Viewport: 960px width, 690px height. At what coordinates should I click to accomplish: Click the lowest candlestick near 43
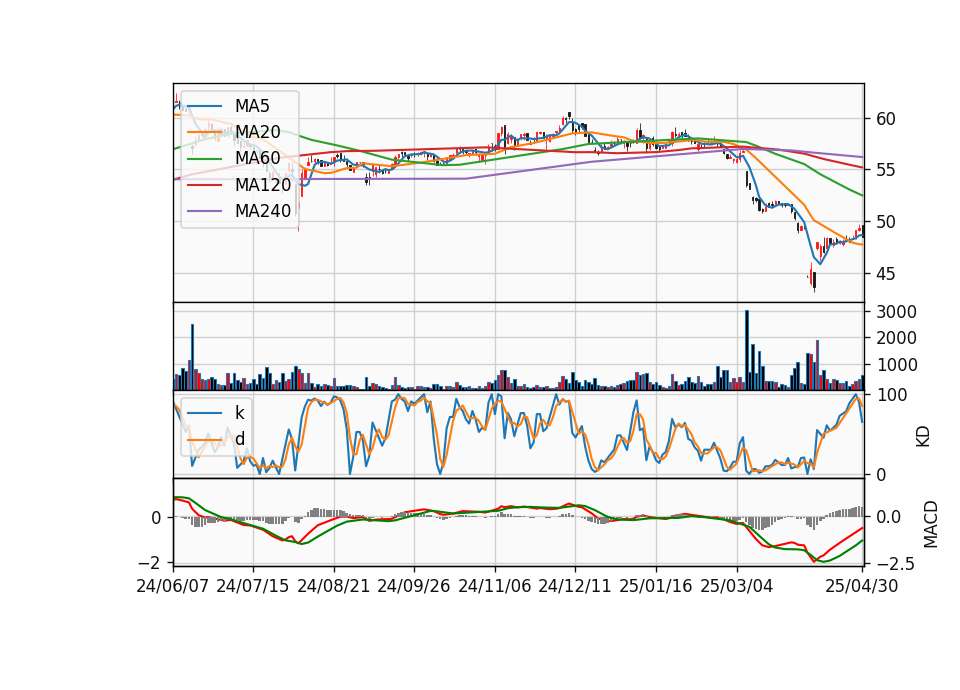coord(814,282)
